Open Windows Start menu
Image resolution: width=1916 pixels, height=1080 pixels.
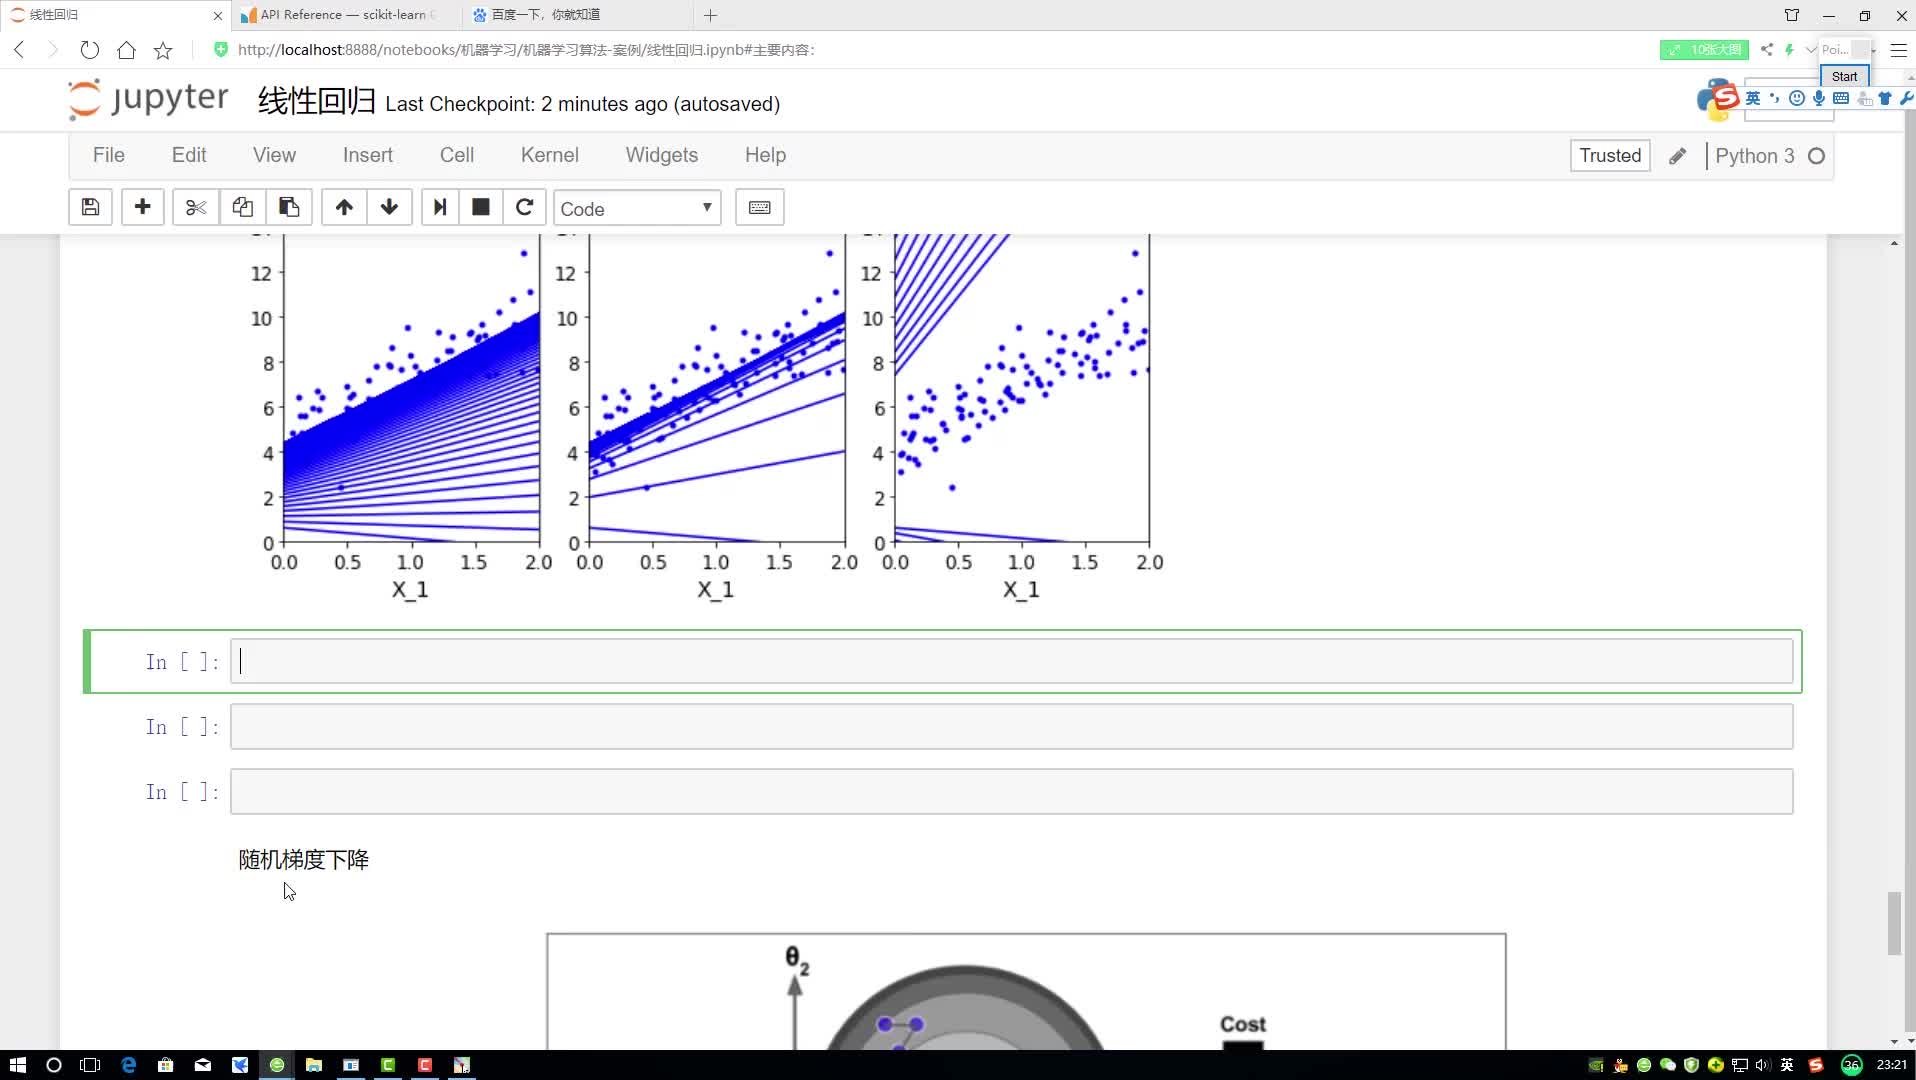[17, 1065]
